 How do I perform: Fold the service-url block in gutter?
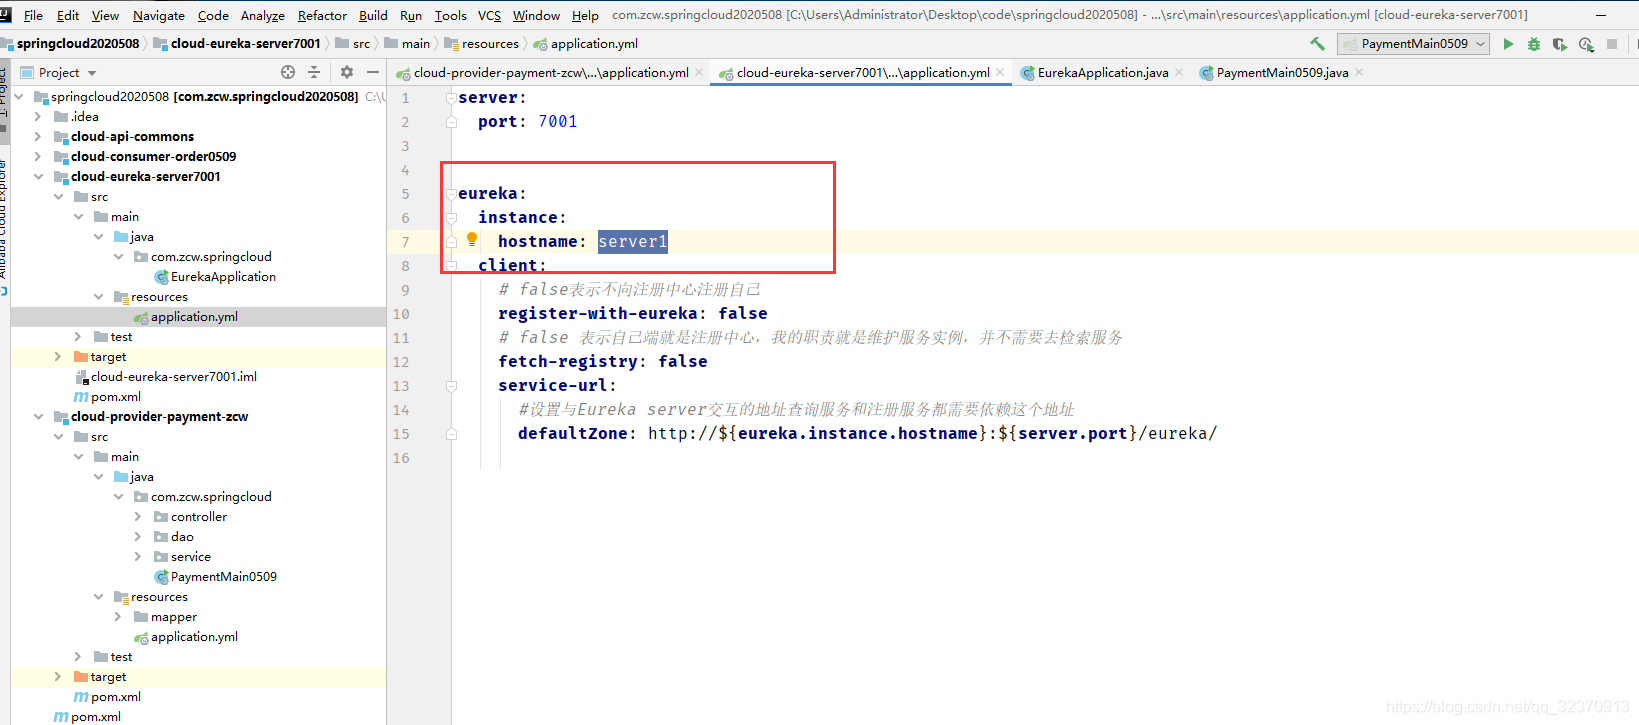[451, 385]
